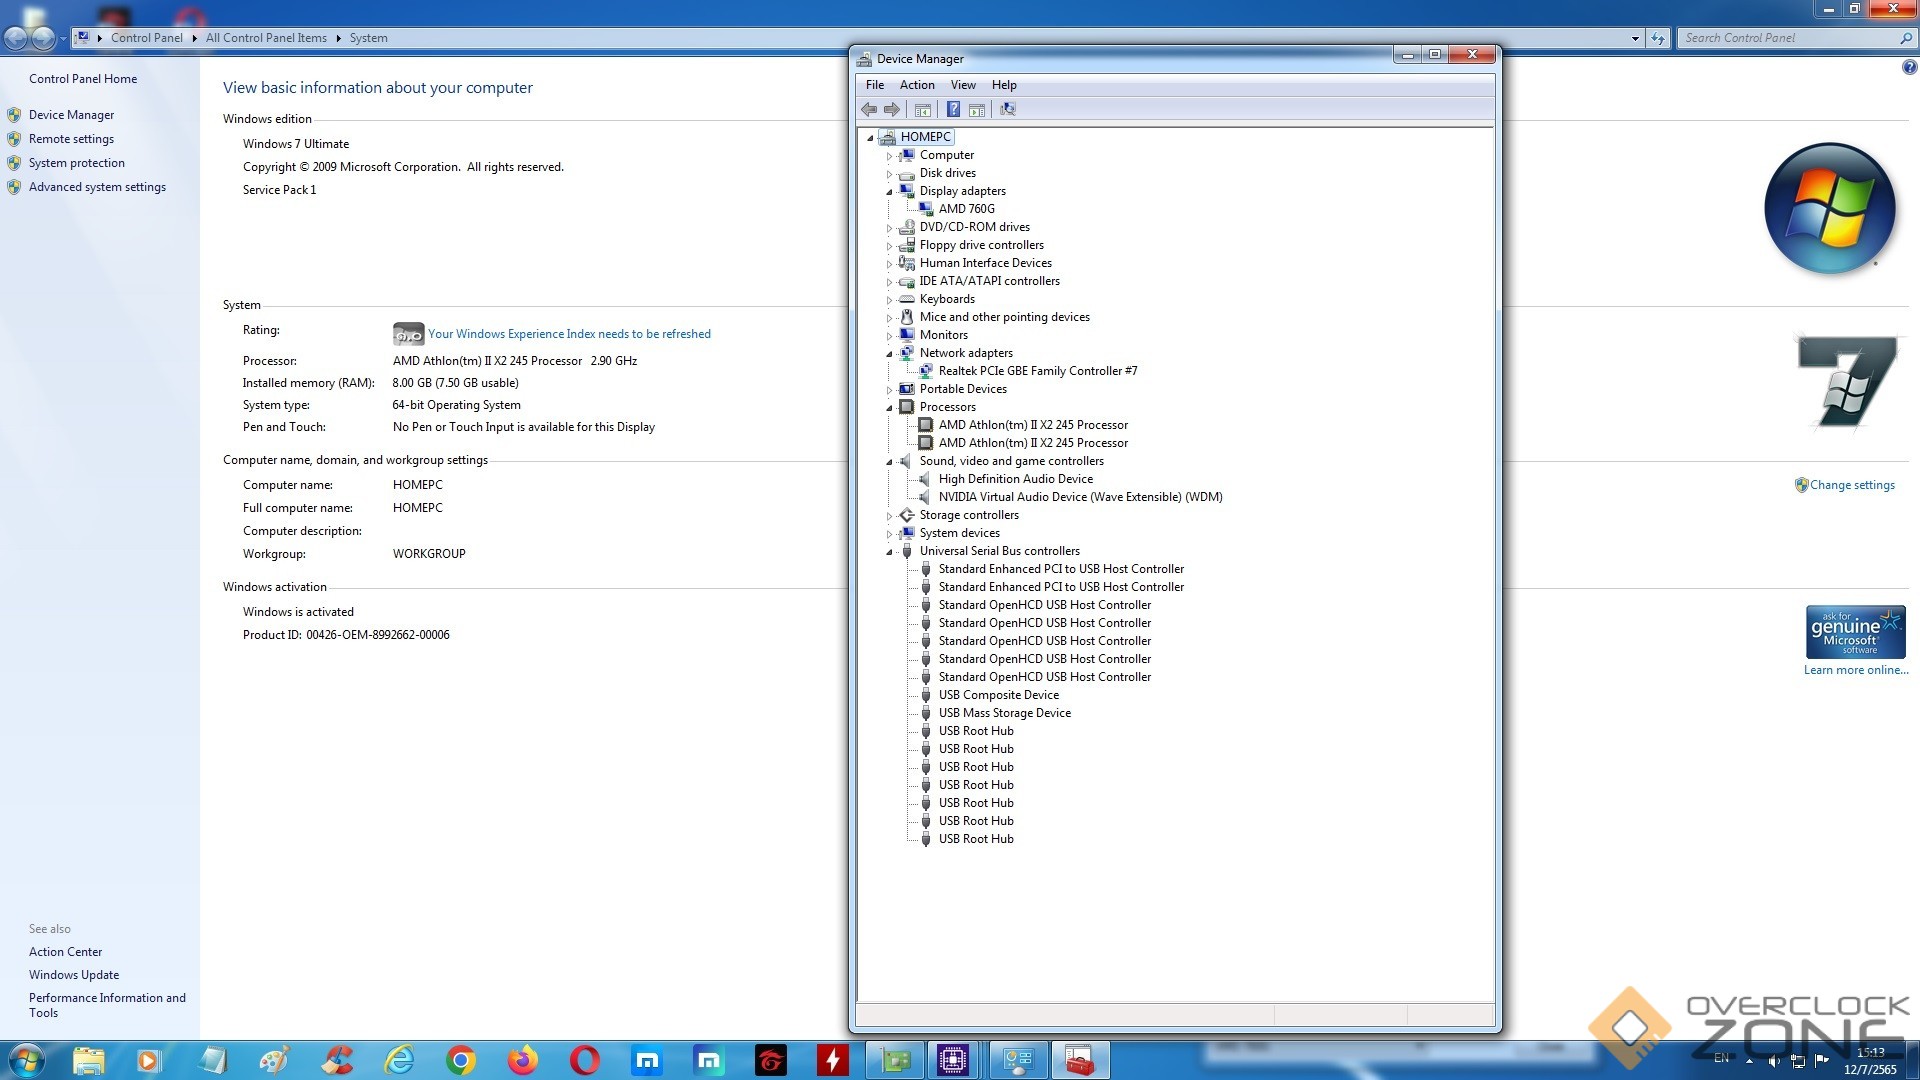Click the Scan for hardware changes toolbar icon
1920x1080 pixels.
tap(1008, 109)
